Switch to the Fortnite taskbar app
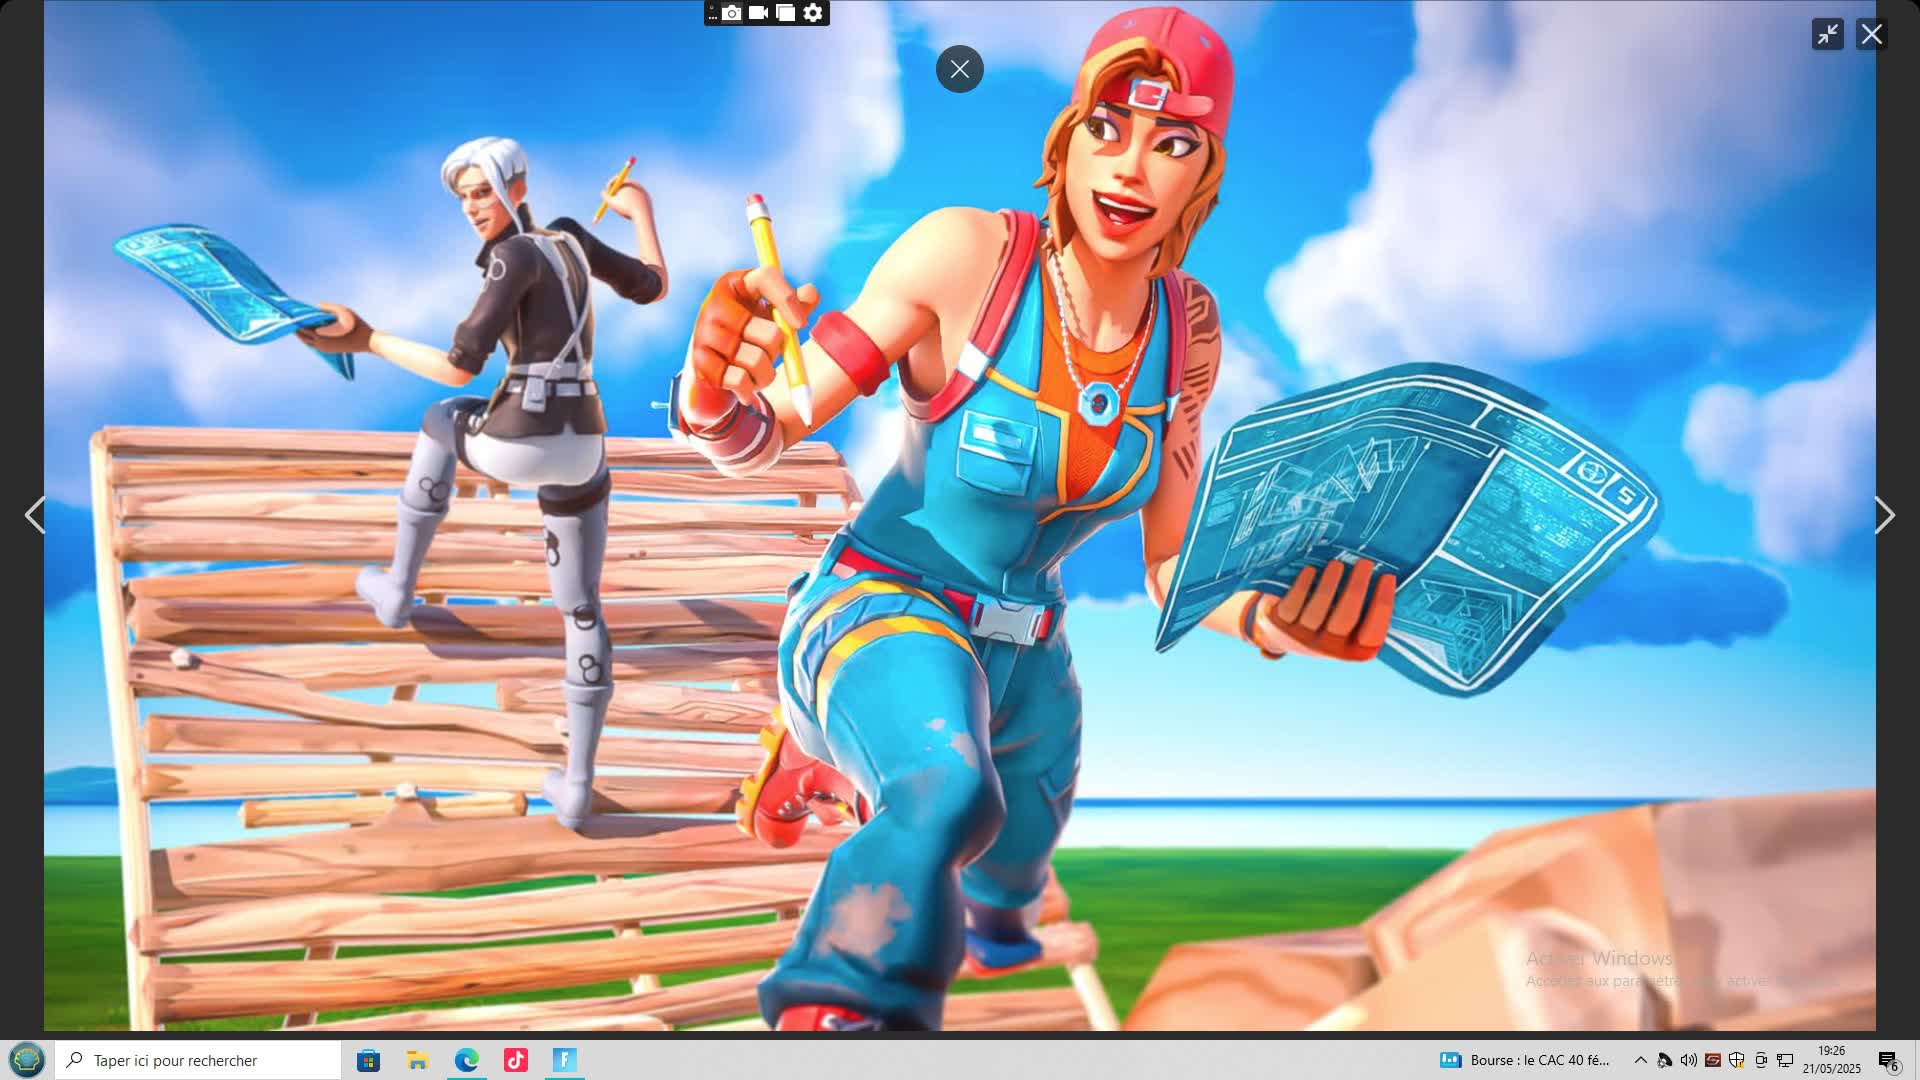This screenshot has width=1920, height=1080. click(x=565, y=1060)
